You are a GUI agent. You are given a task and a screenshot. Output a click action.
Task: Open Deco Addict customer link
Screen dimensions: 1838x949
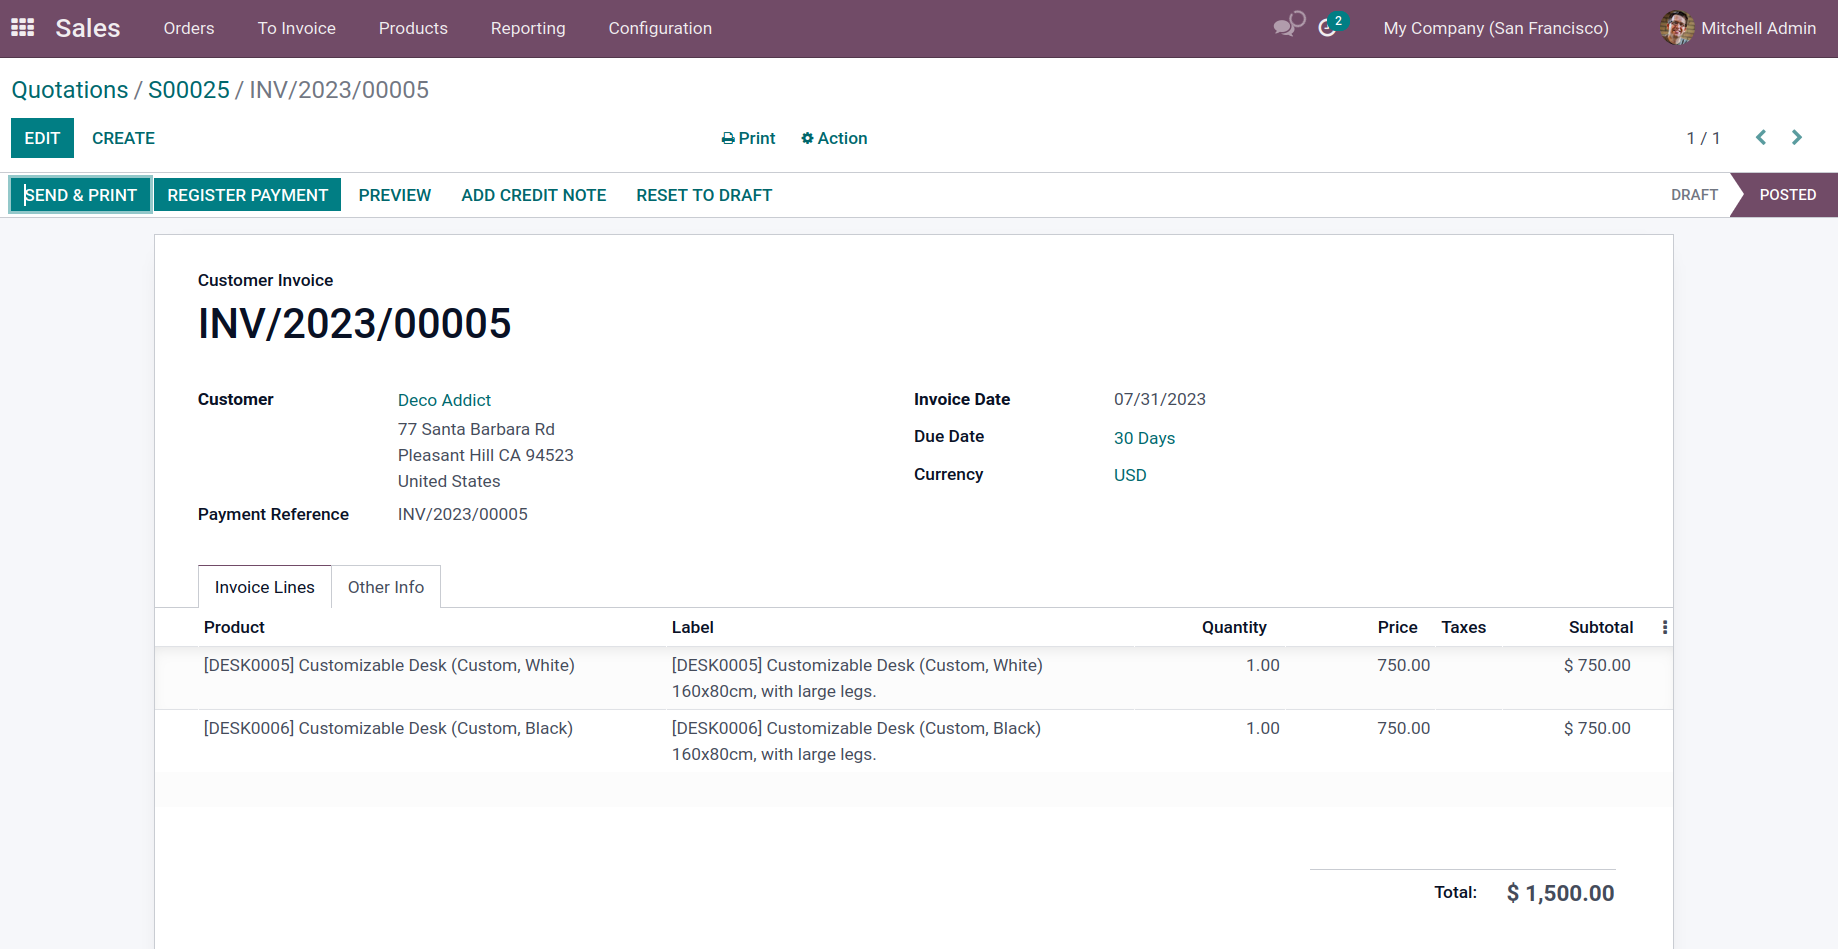pos(444,400)
